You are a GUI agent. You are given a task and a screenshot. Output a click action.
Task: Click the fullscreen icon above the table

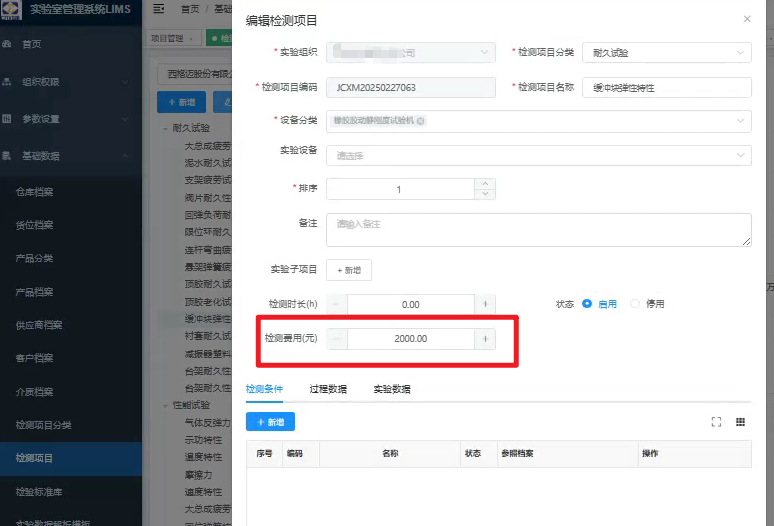pos(716,422)
